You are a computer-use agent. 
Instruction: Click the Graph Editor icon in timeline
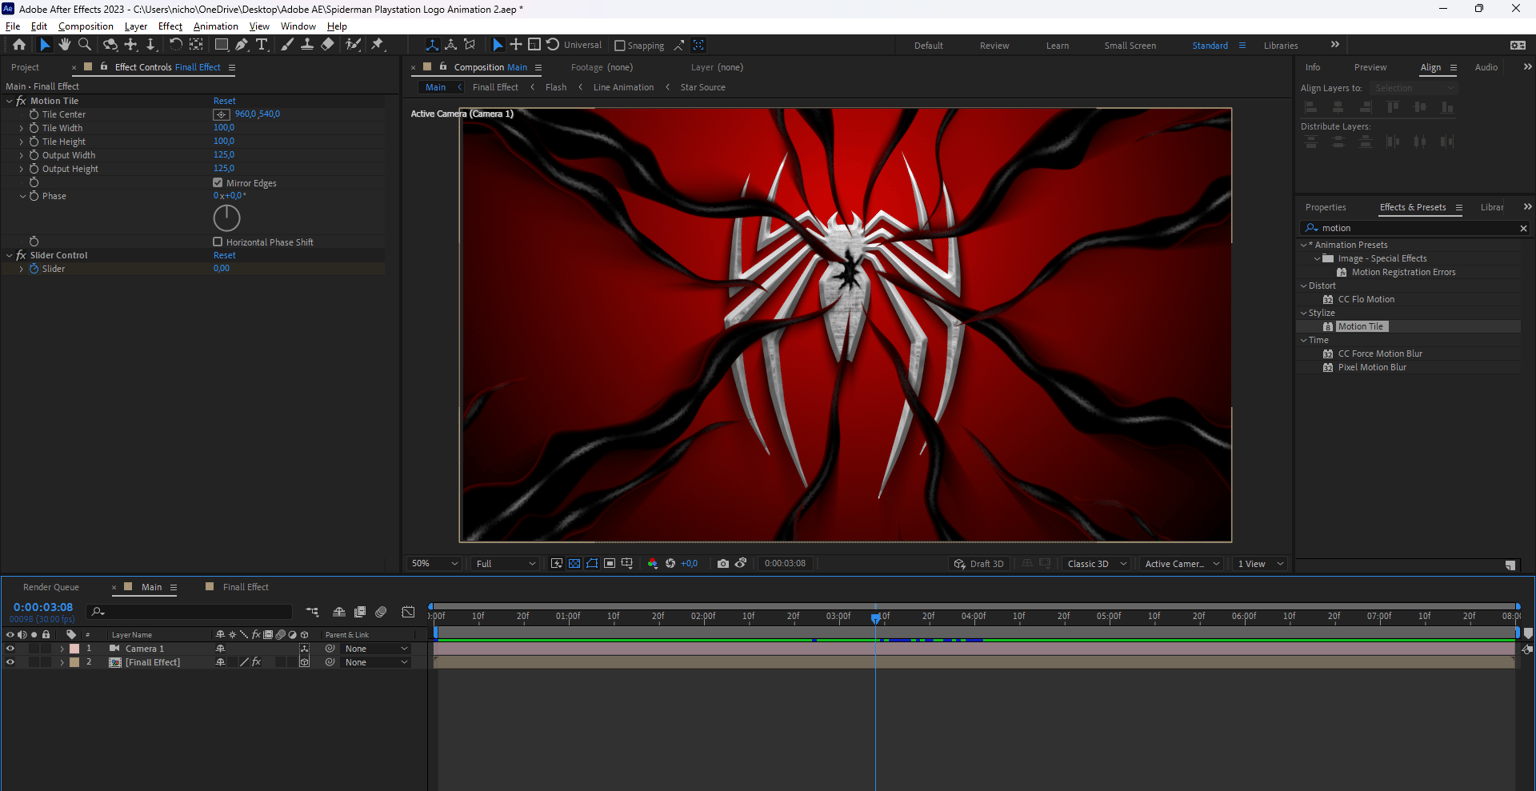(408, 612)
